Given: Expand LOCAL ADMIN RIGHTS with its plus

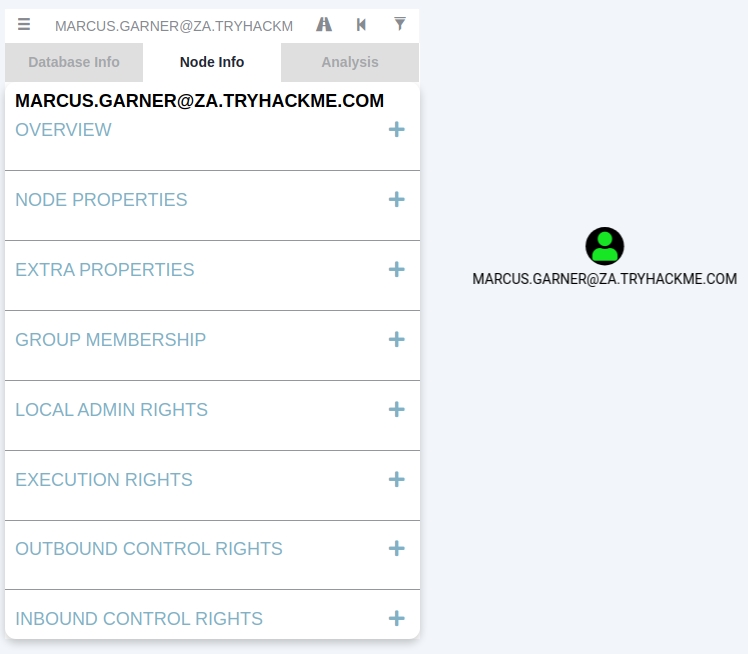Looking at the screenshot, I should (x=397, y=410).
